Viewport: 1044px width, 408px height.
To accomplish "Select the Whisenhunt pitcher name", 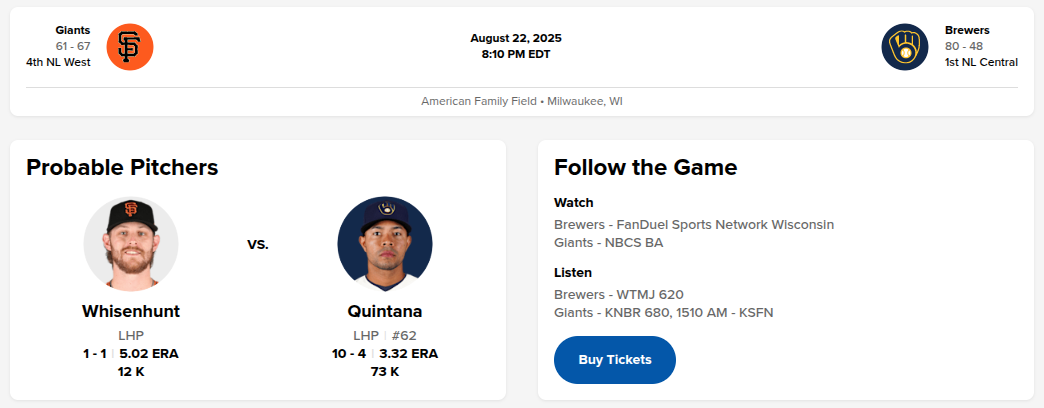I will [131, 311].
